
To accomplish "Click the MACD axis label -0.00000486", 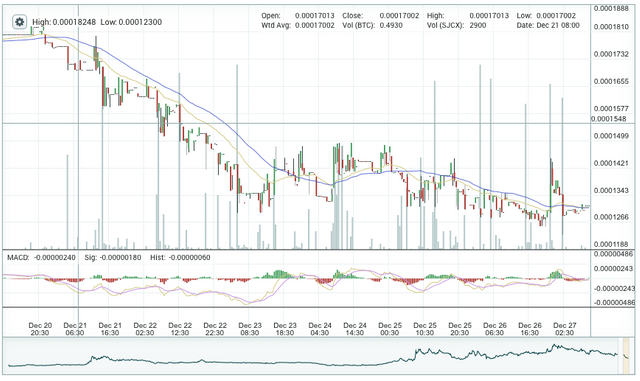I will [x=613, y=303].
